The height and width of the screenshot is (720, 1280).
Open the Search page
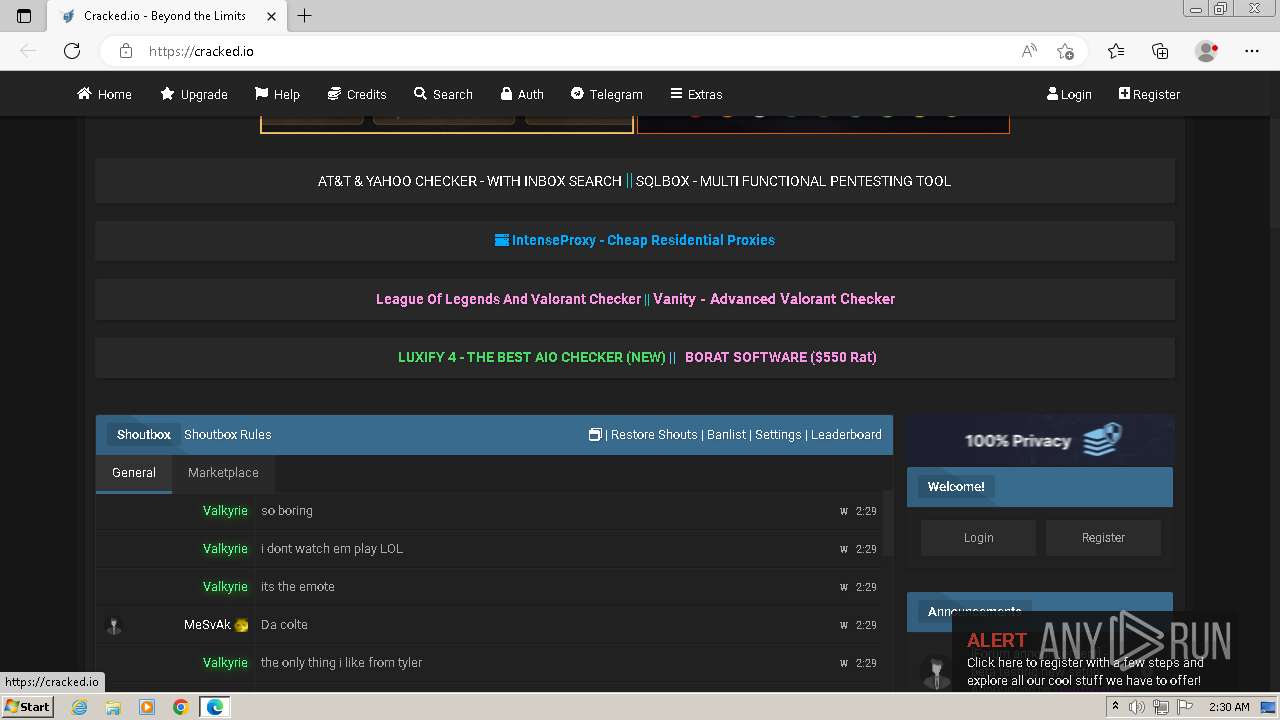pyautogui.click(x=443, y=94)
